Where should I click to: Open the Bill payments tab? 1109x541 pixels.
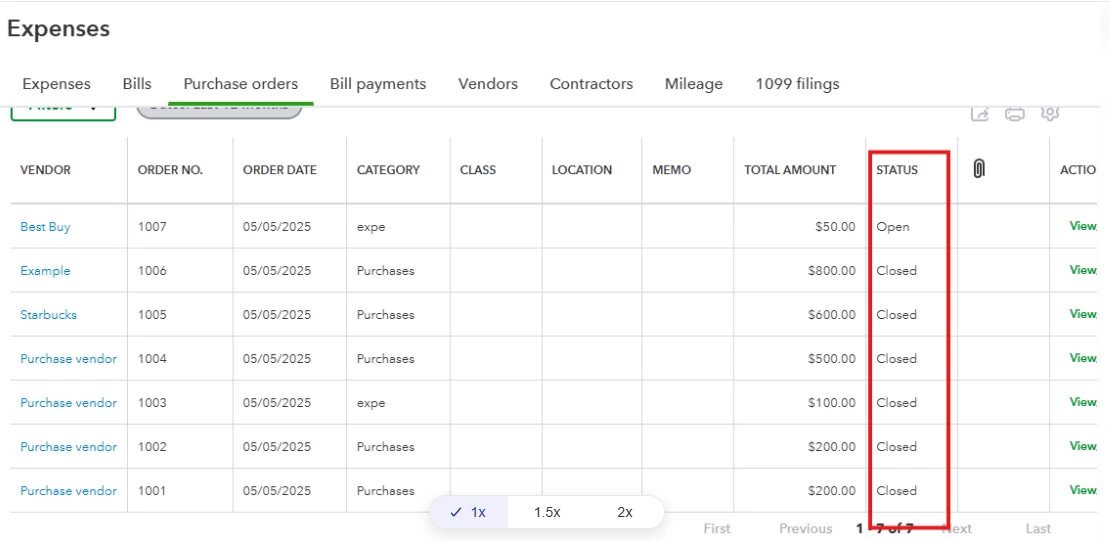[x=378, y=84]
